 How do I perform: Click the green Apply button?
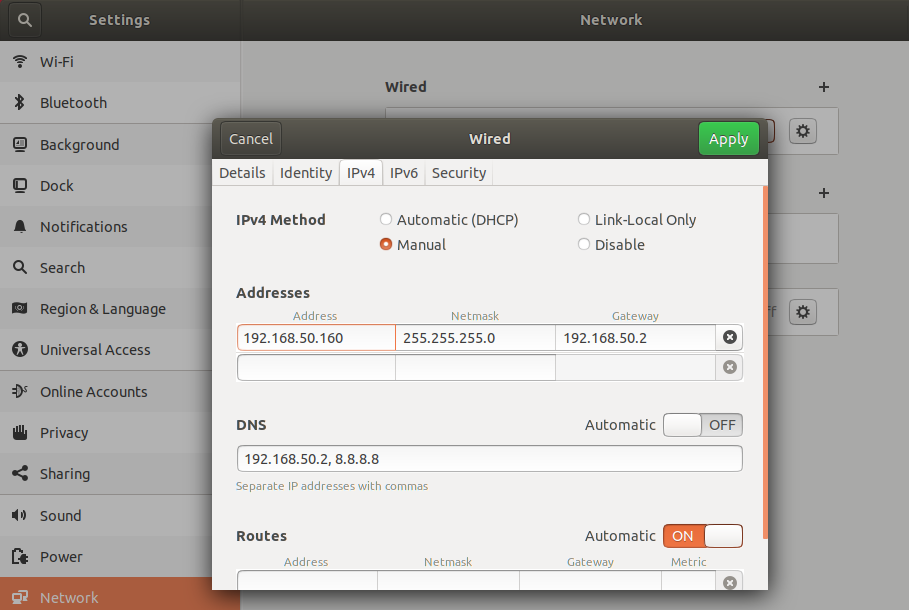pyautogui.click(x=729, y=139)
